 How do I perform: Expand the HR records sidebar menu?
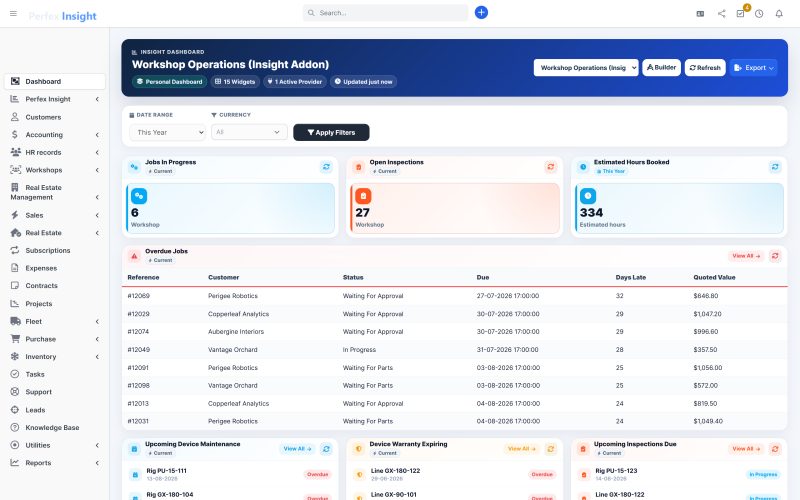point(54,152)
